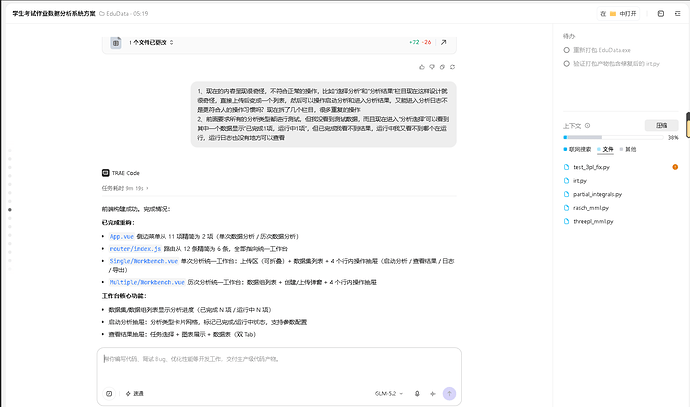
Task: Toggle the right sidebar list icon
Action: tap(677, 14)
